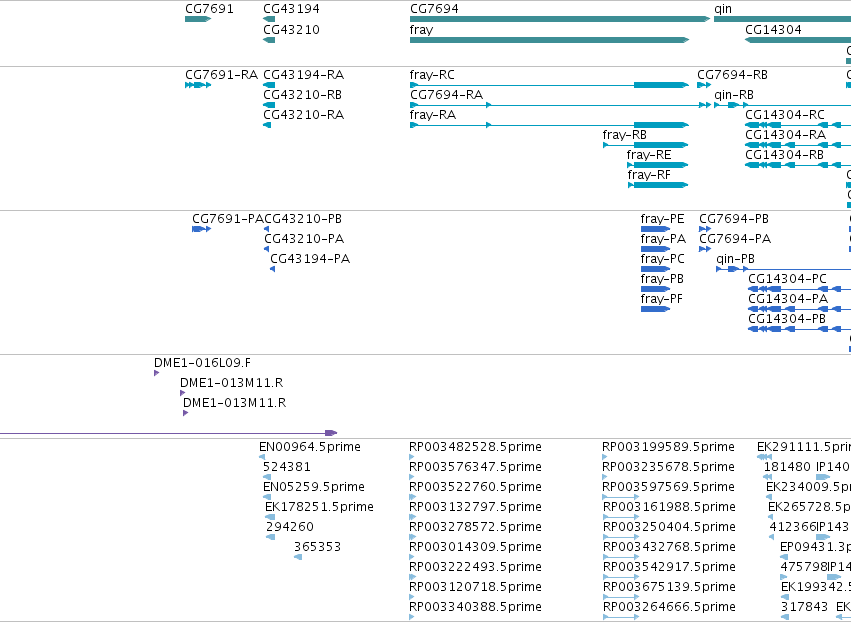The image size is (851, 622).
Task: Select protein CG14304-PC
Action: 788,280
